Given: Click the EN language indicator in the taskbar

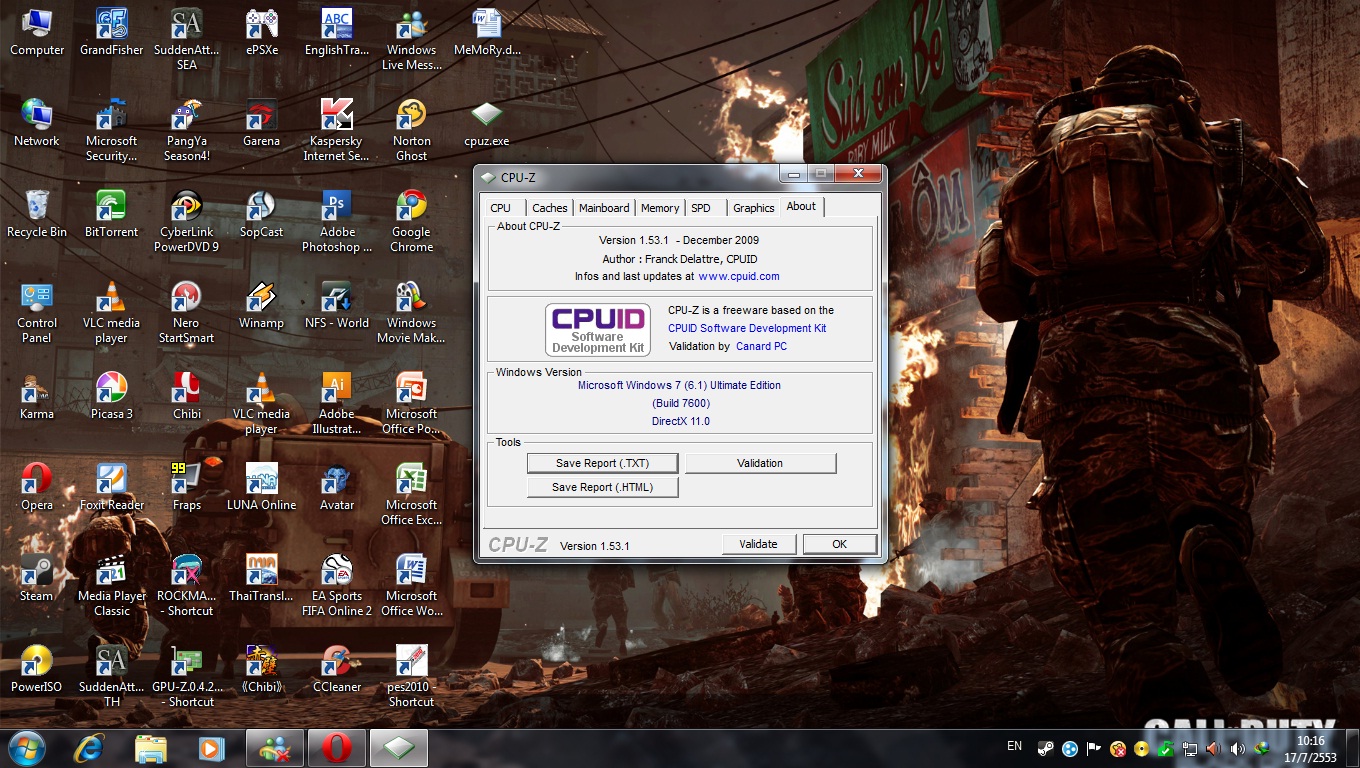Looking at the screenshot, I should [1015, 746].
